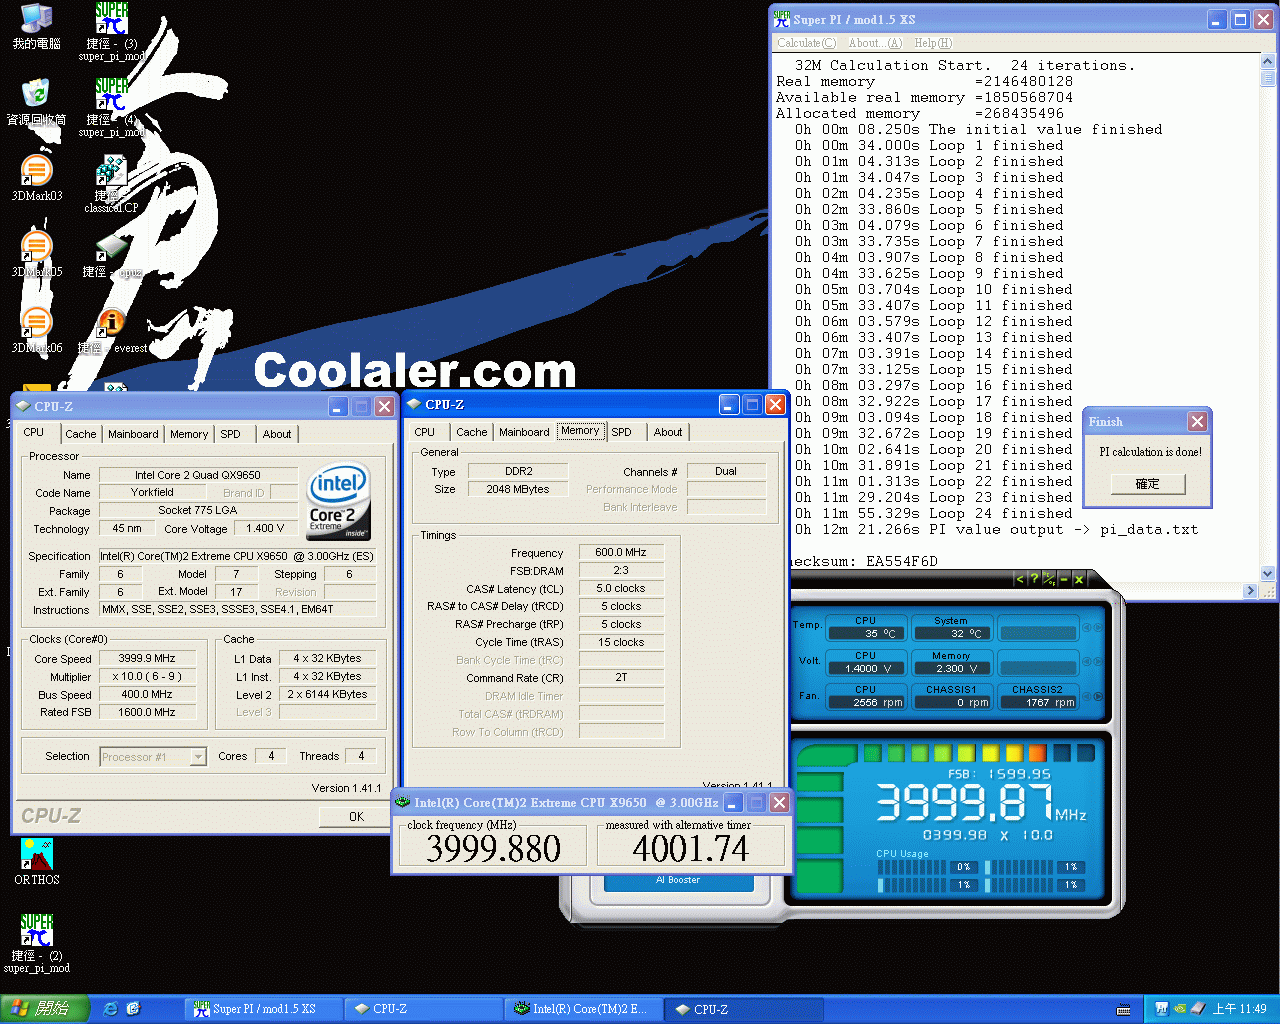
Task: Select Mainboard tab in middle CPU-Z window
Action: 524,432
